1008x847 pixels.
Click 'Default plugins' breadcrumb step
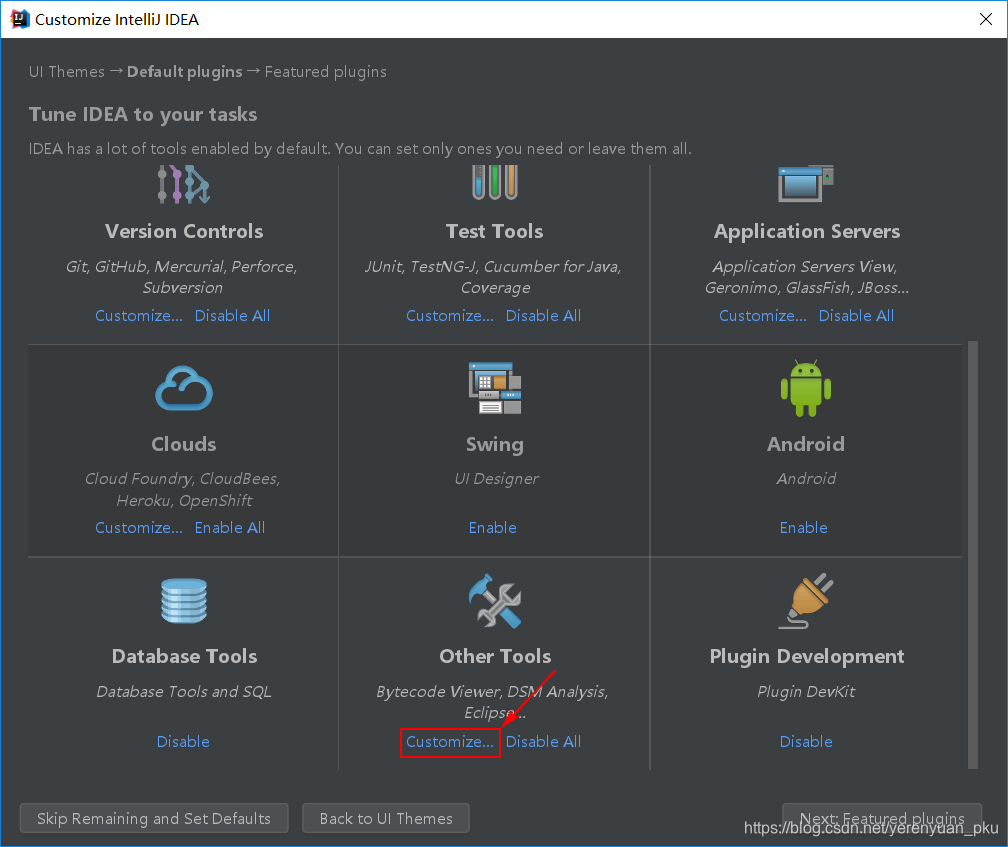pyautogui.click(x=184, y=72)
